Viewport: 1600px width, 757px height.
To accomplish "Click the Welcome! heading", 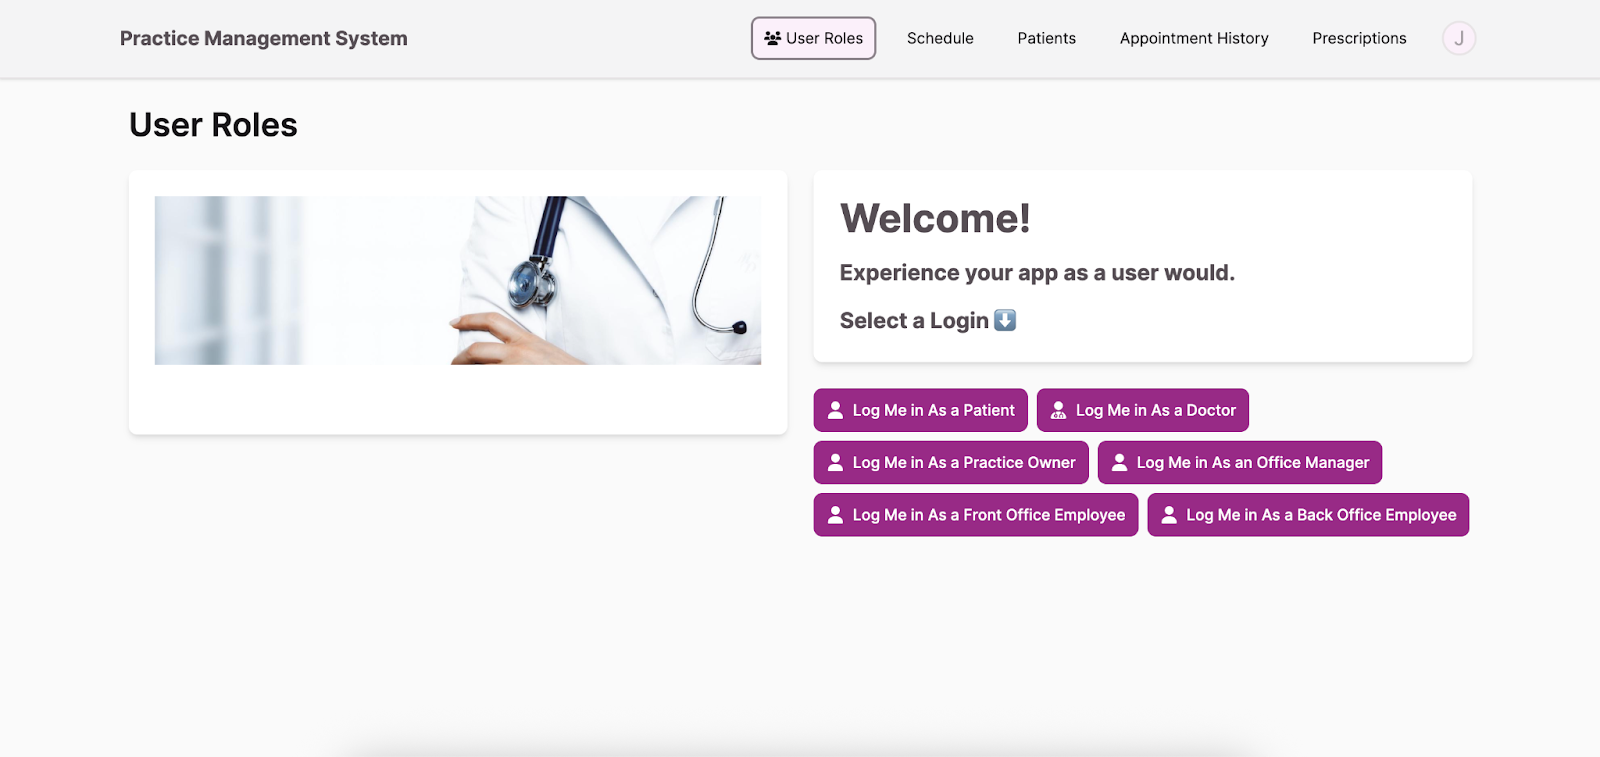I will pyautogui.click(x=934, y=218).
